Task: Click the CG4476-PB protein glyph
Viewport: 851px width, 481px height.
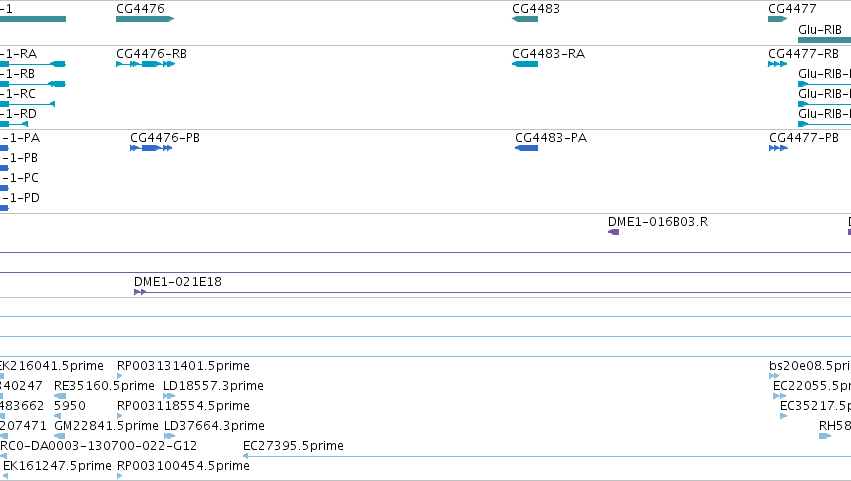Action: tap(151, 148)
